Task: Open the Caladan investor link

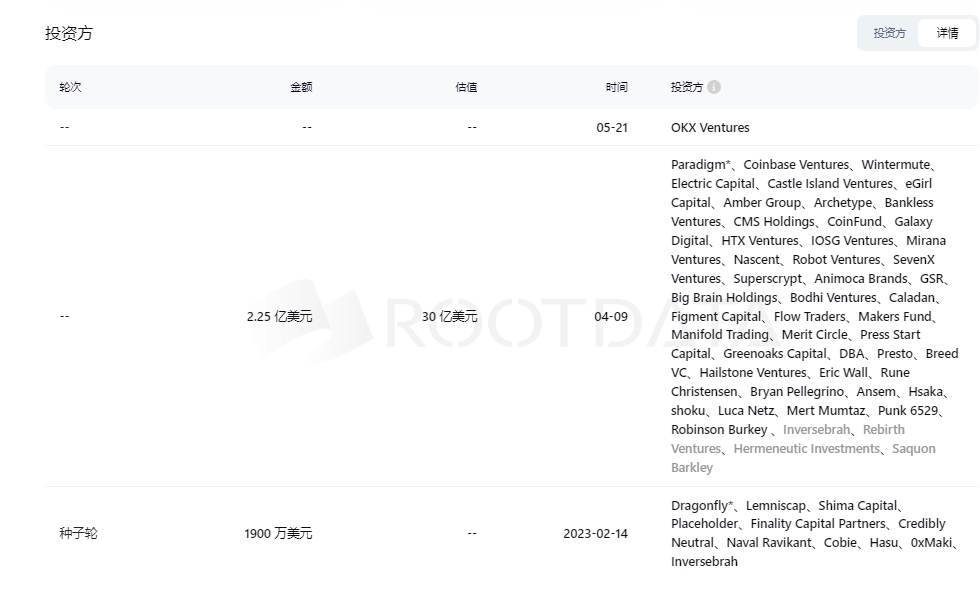Action: pyautogui.click(x=912, y=298)
